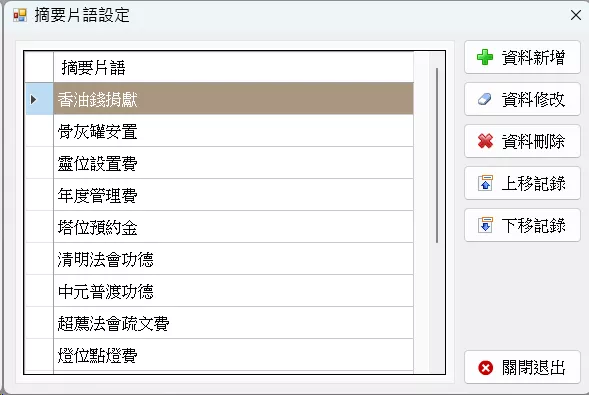Viewport: 589px width, 395px height.
Task: Click the 關閉退出 button text
Action: pyautogui.click(x=533, y=368)
